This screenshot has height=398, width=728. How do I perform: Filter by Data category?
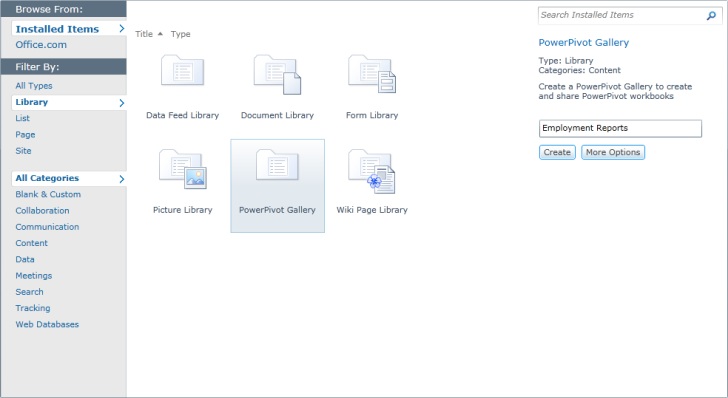click(25, 260)
